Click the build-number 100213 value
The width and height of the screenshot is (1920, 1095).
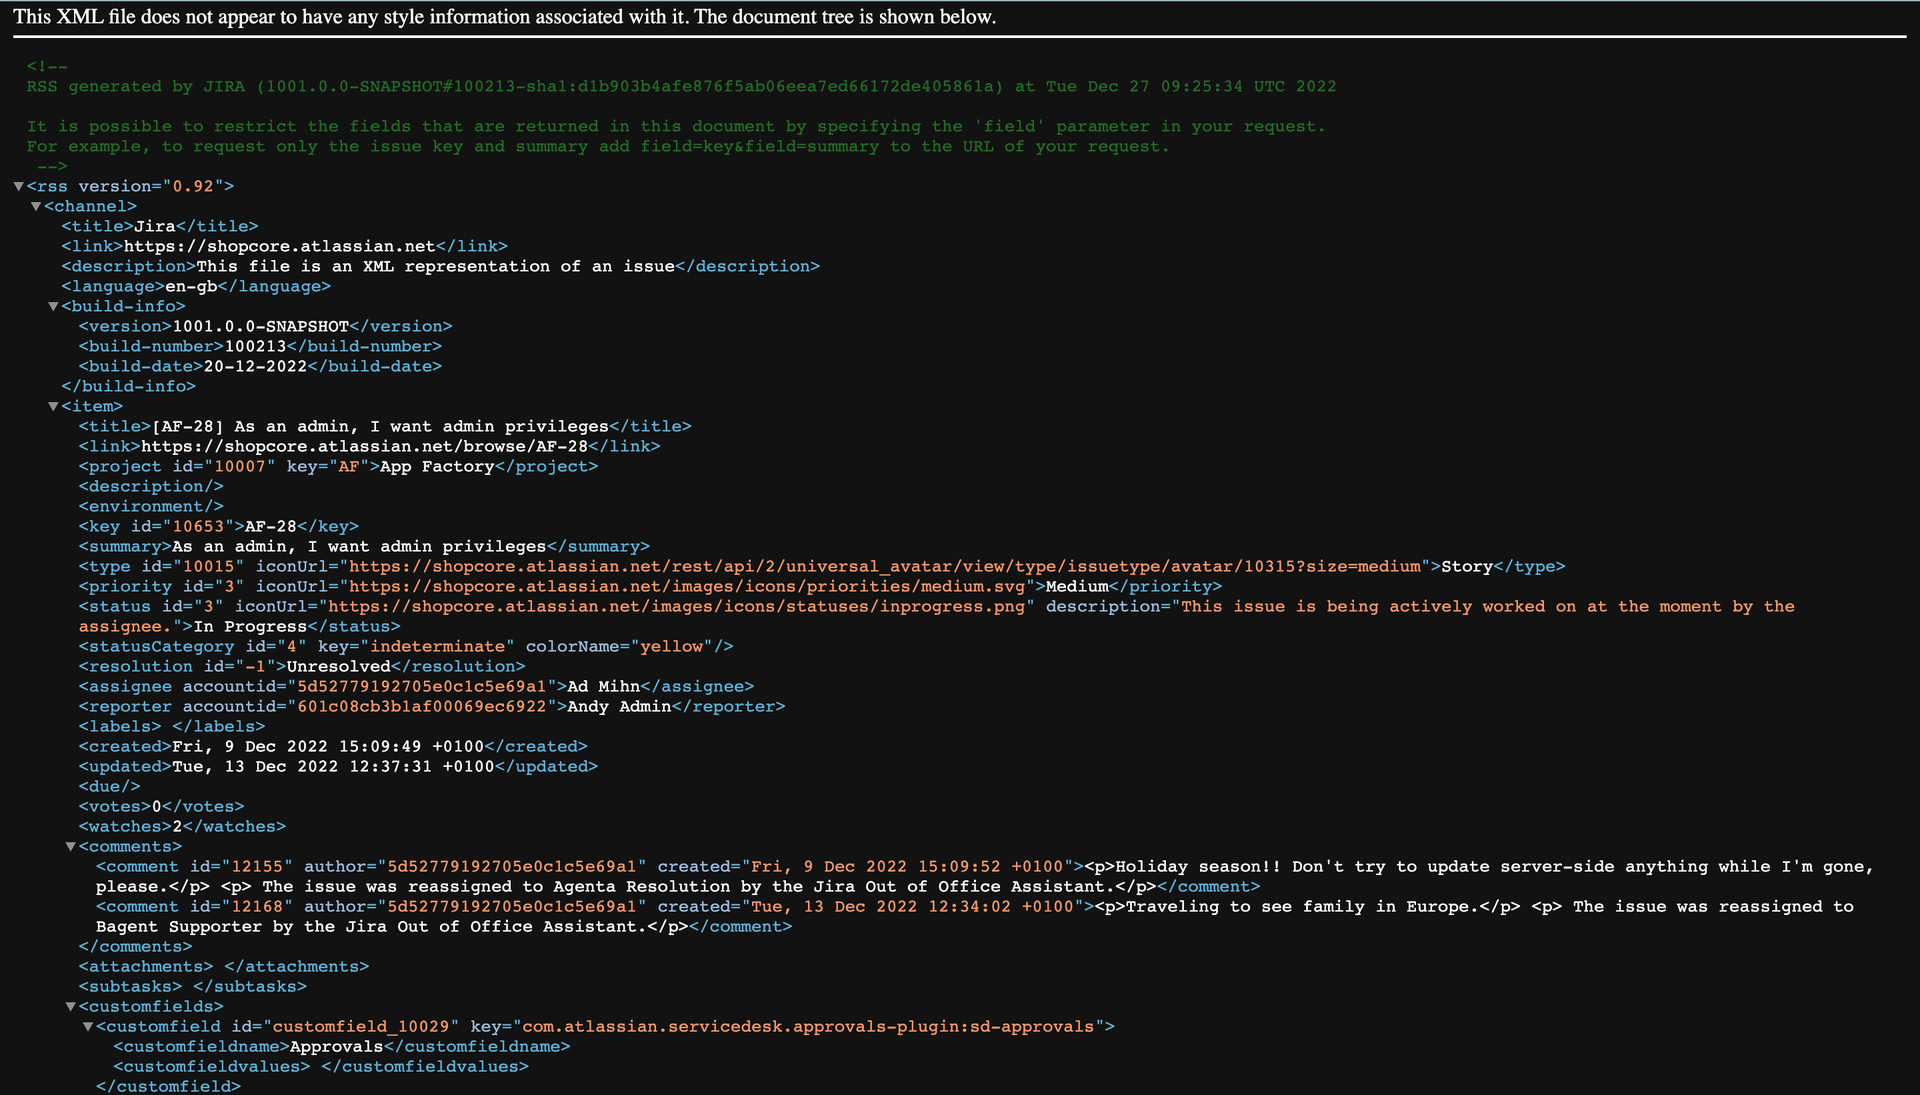pyautogui.click(x=255, y=346)
